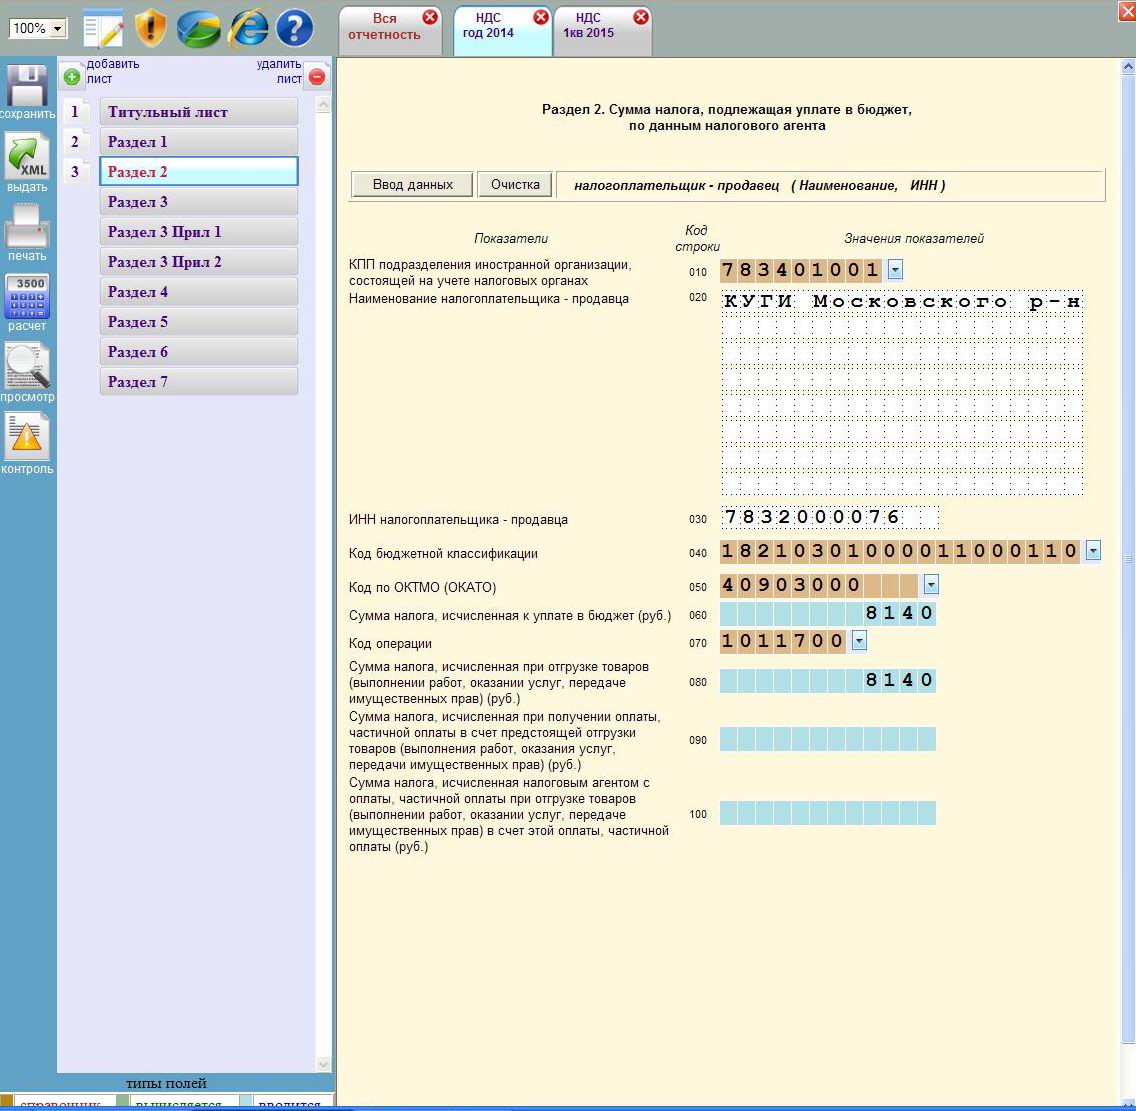Run the warning контроль check icon

[27, 437]
